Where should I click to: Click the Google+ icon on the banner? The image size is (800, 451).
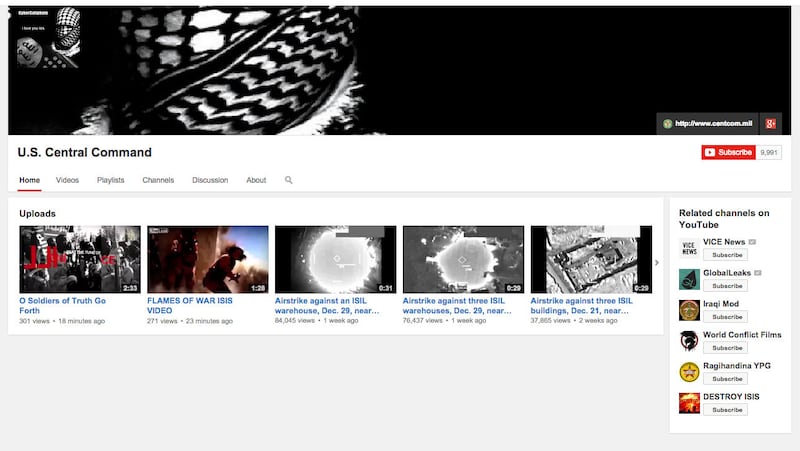pos(770,123)
